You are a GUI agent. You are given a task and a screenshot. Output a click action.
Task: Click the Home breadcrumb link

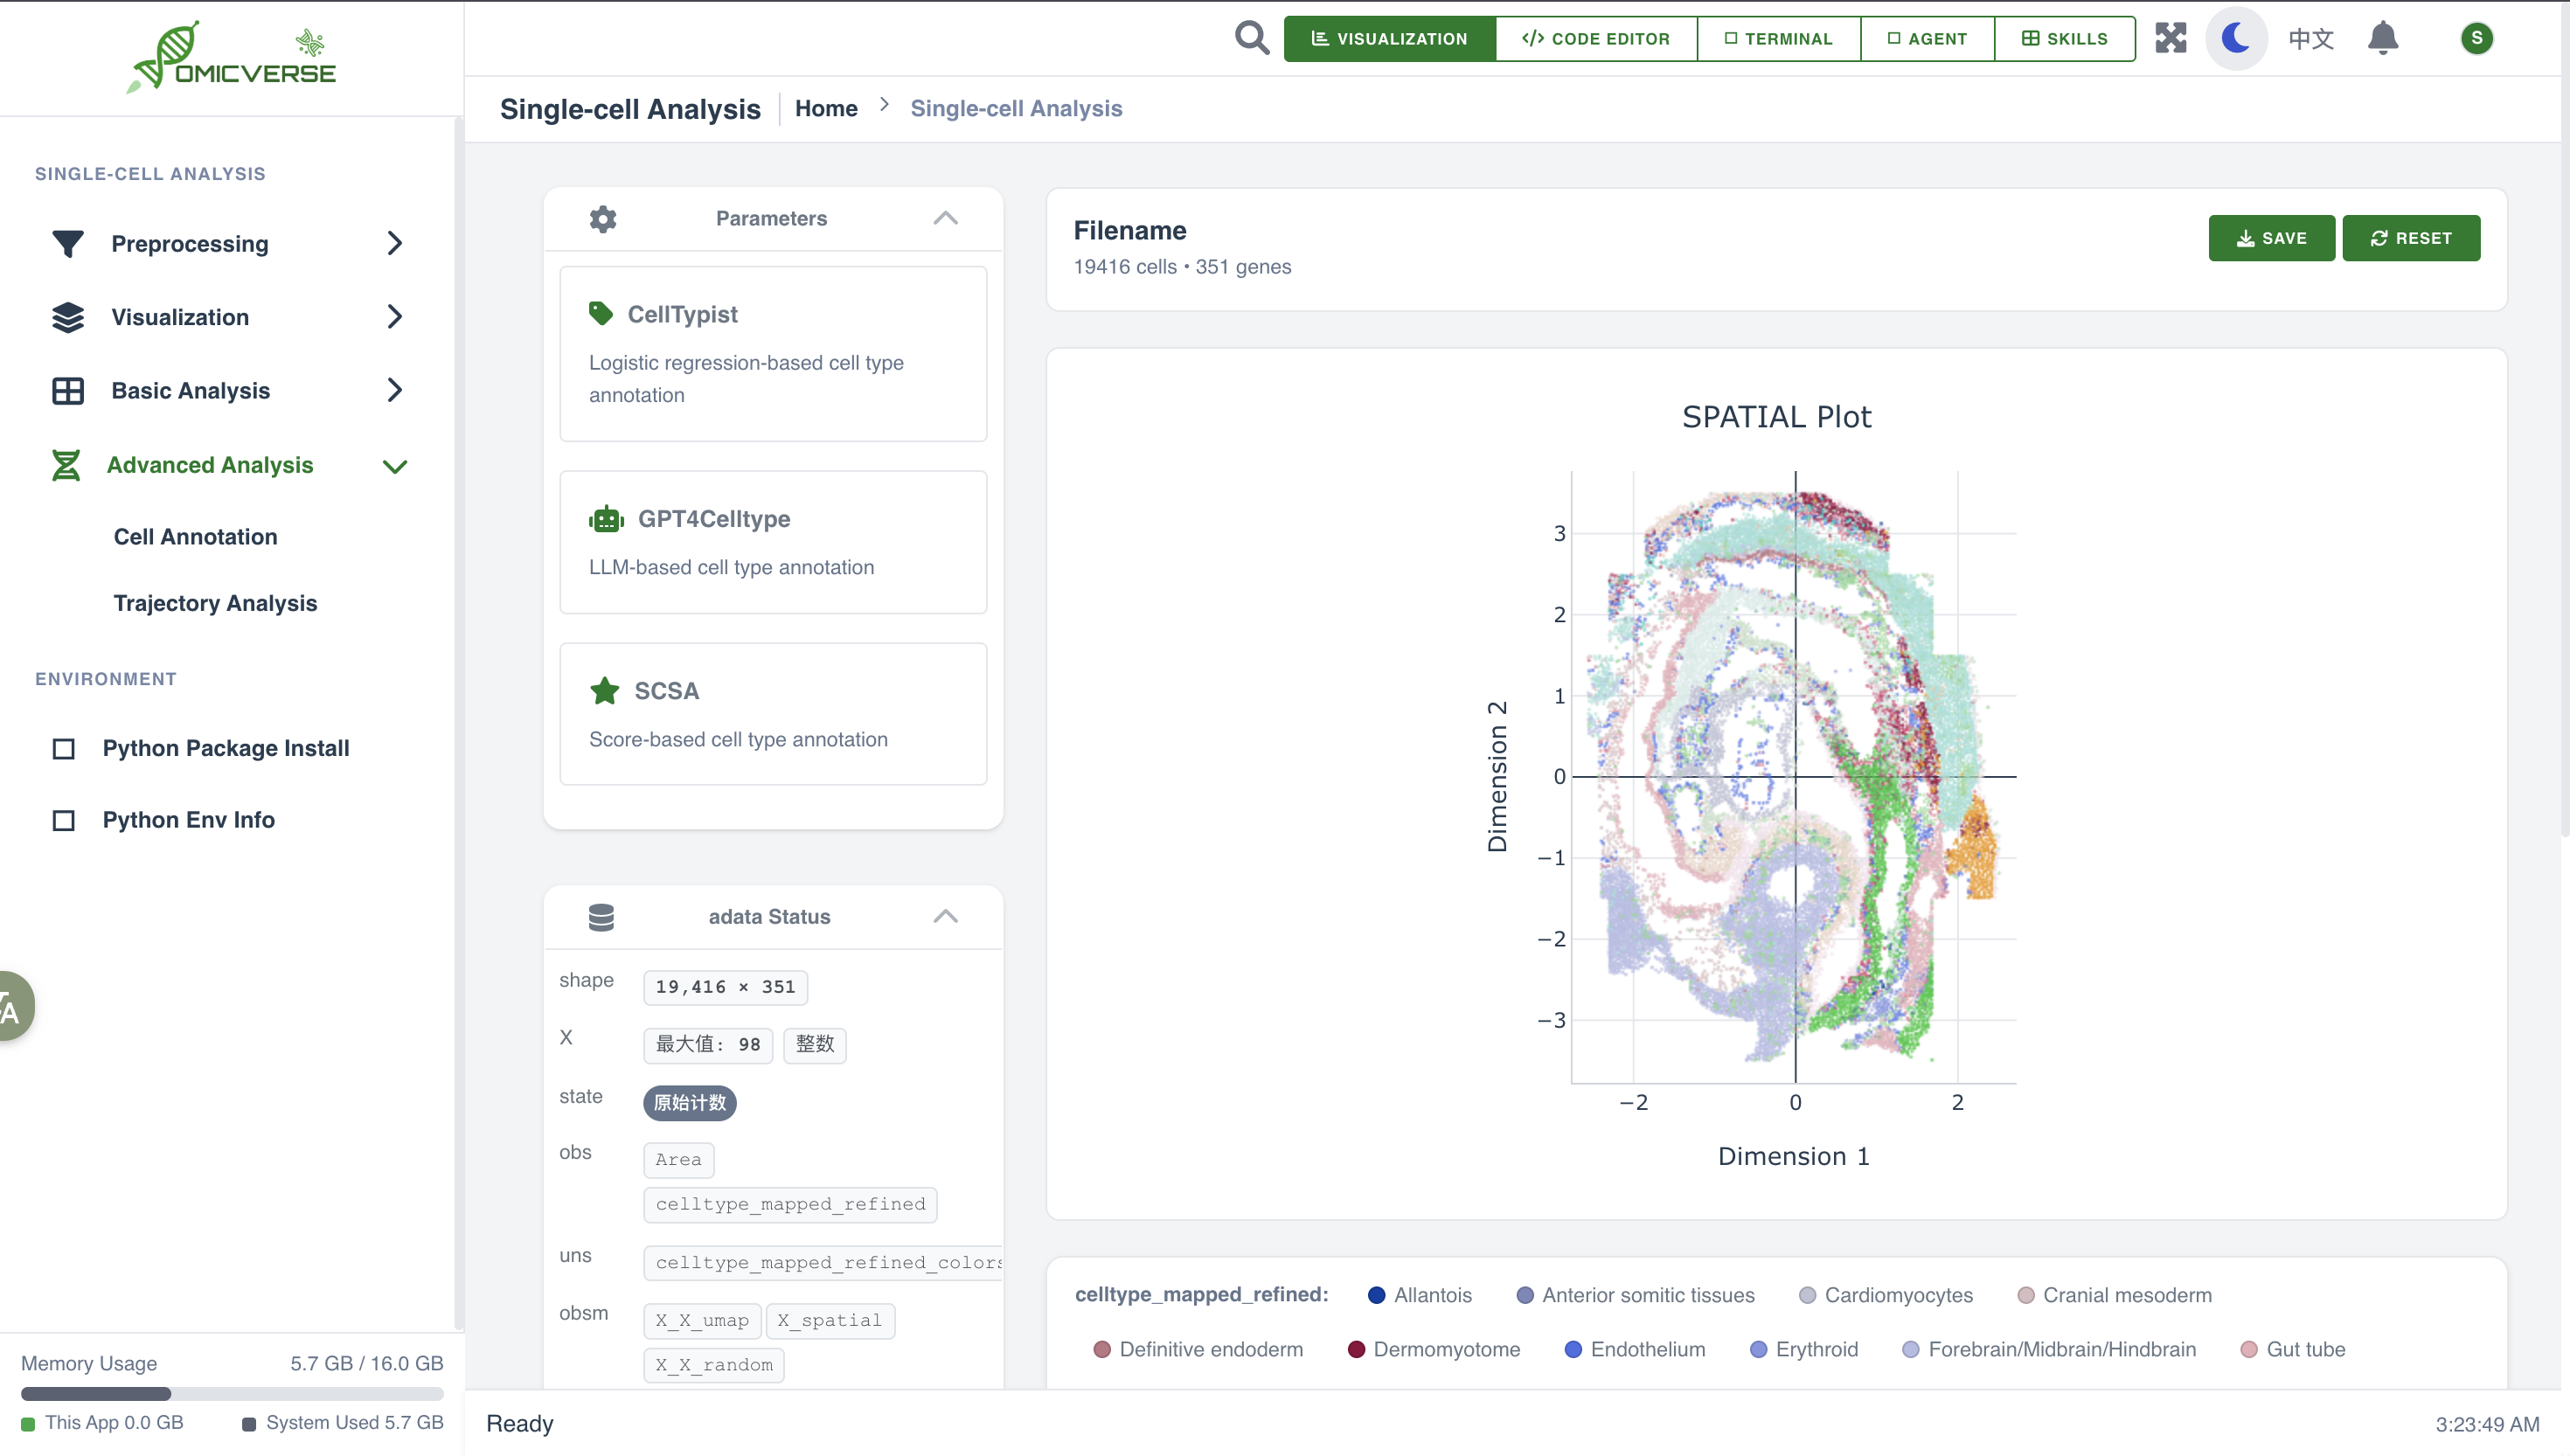826,108
